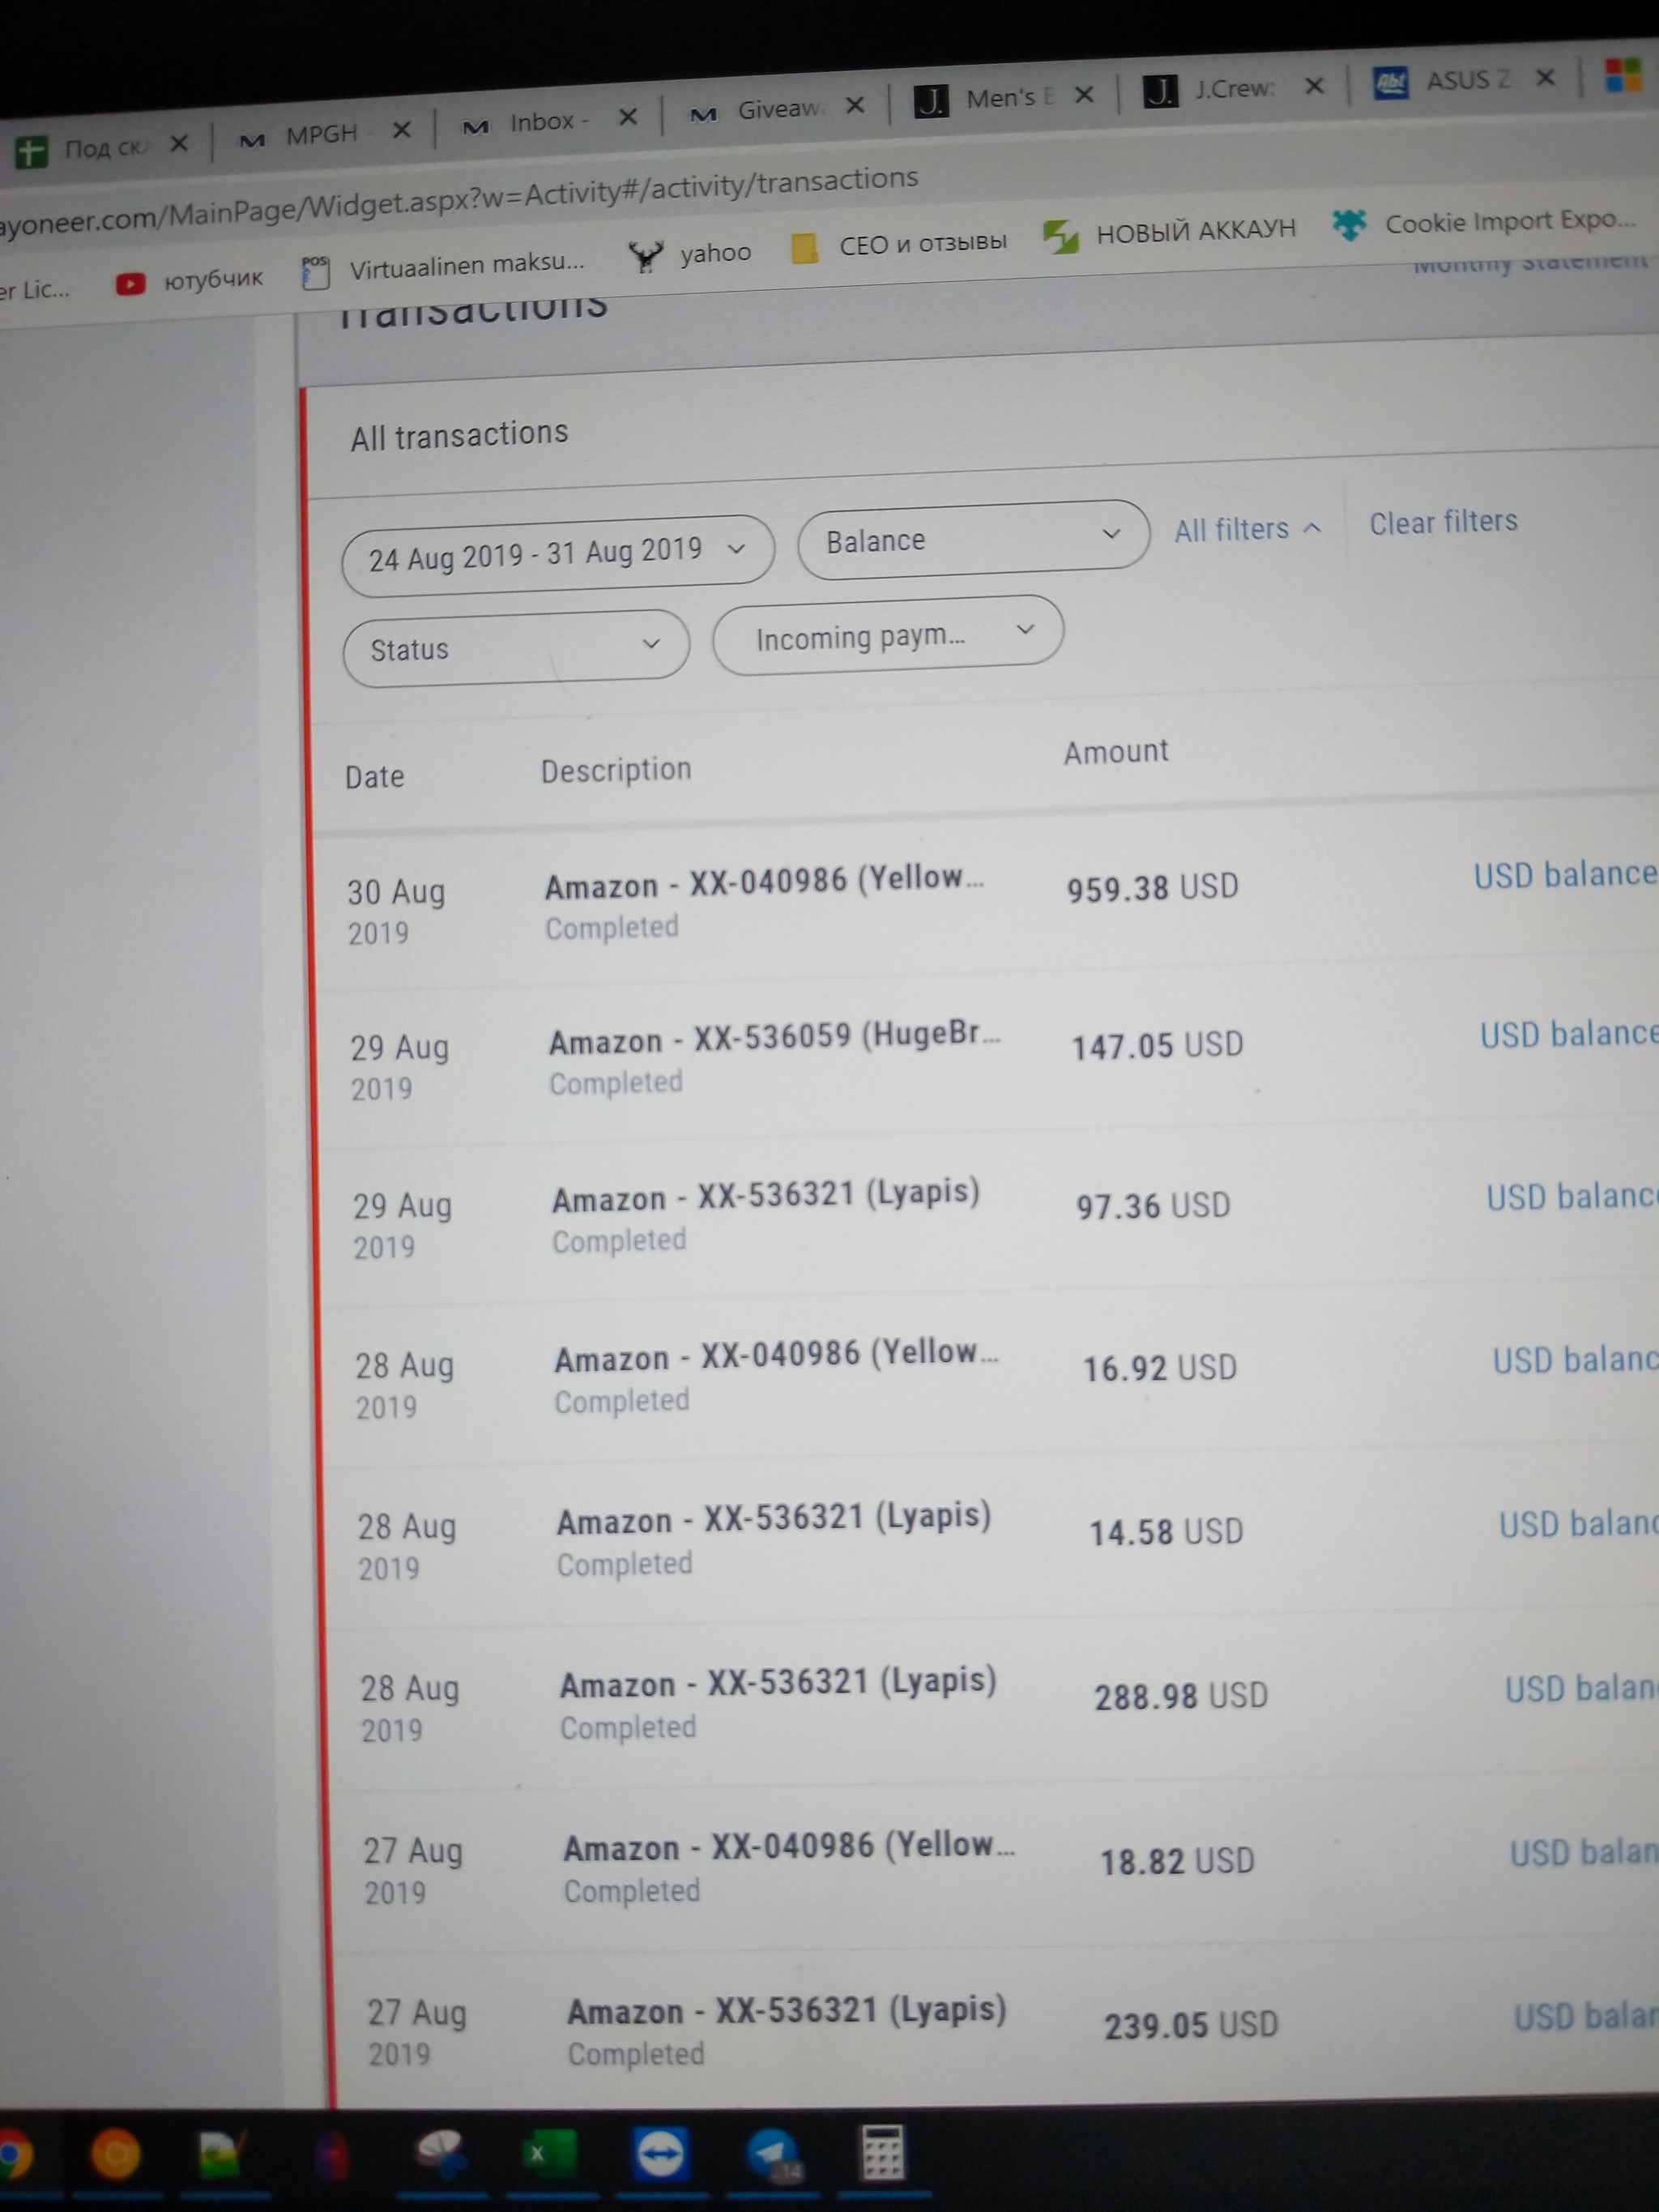Open the НОВЫЙ АККАУН bookmark
The image size is (1659, 2212).
point(1169,233)
